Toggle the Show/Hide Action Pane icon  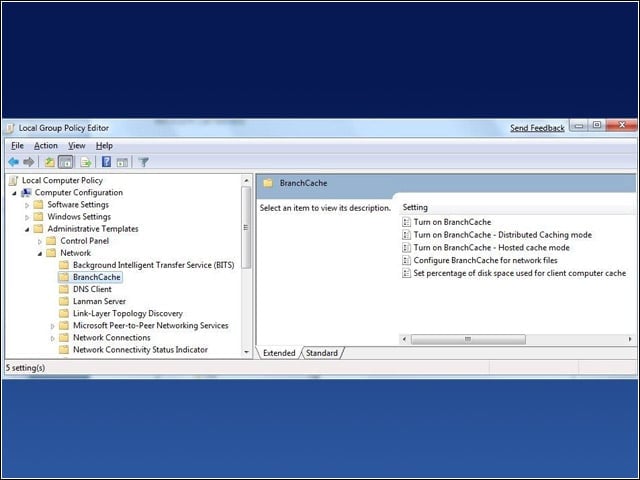pyautogui.click(x=122, y=162)
